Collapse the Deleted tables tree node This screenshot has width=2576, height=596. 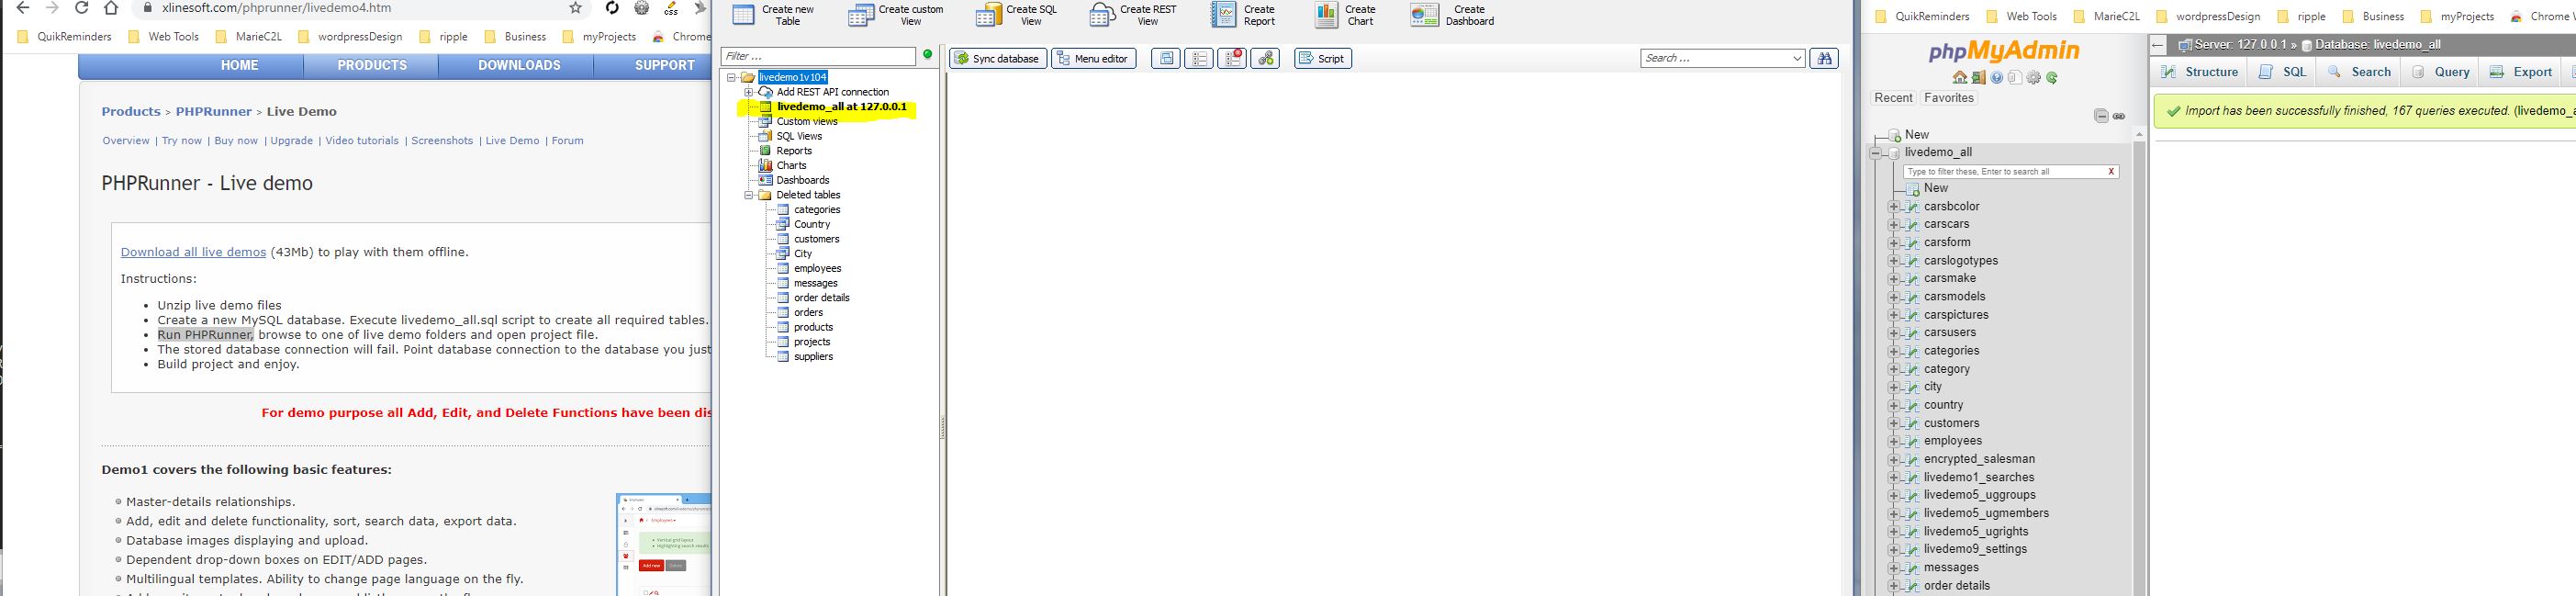pos(748,196)
